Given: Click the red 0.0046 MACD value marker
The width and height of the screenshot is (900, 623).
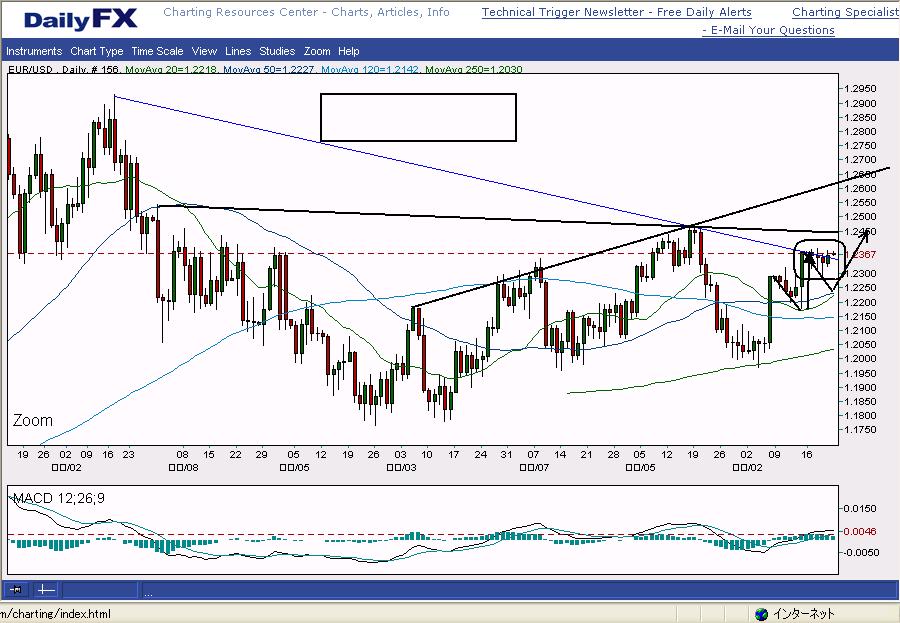Looking at the screenshot, I should click(860, 531).
